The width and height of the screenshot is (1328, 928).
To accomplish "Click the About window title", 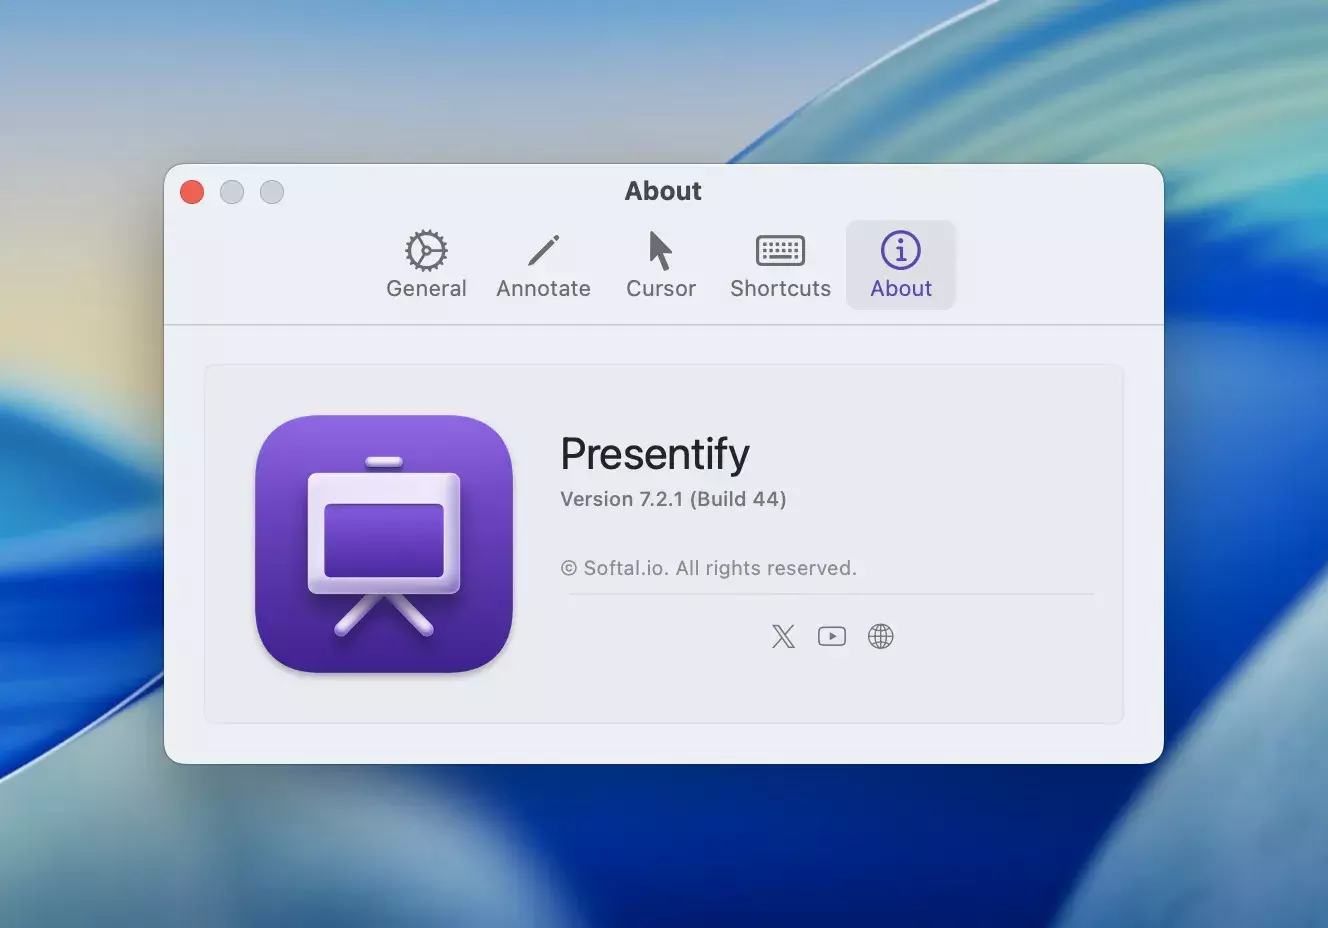I will click(x=663, y=191).
